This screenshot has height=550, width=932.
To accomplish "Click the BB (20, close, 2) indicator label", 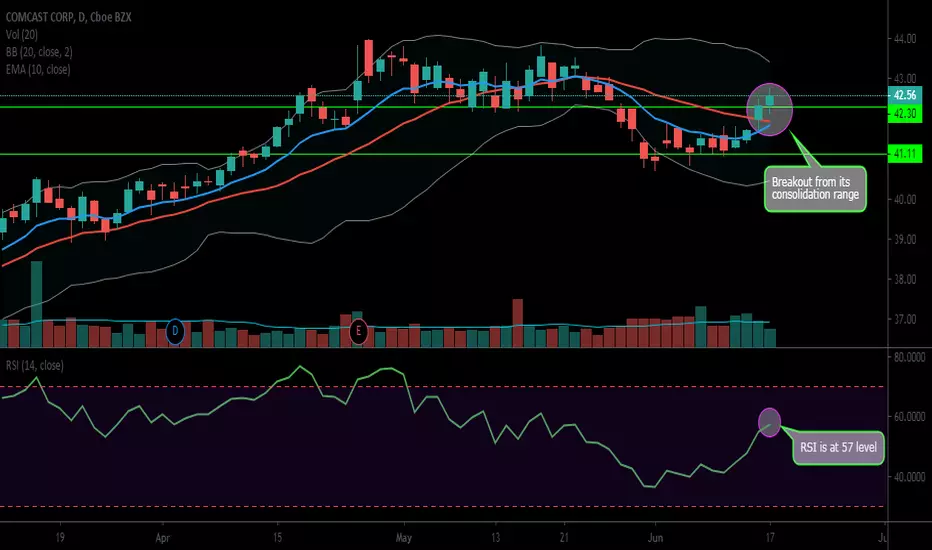I will pos(39,52).
